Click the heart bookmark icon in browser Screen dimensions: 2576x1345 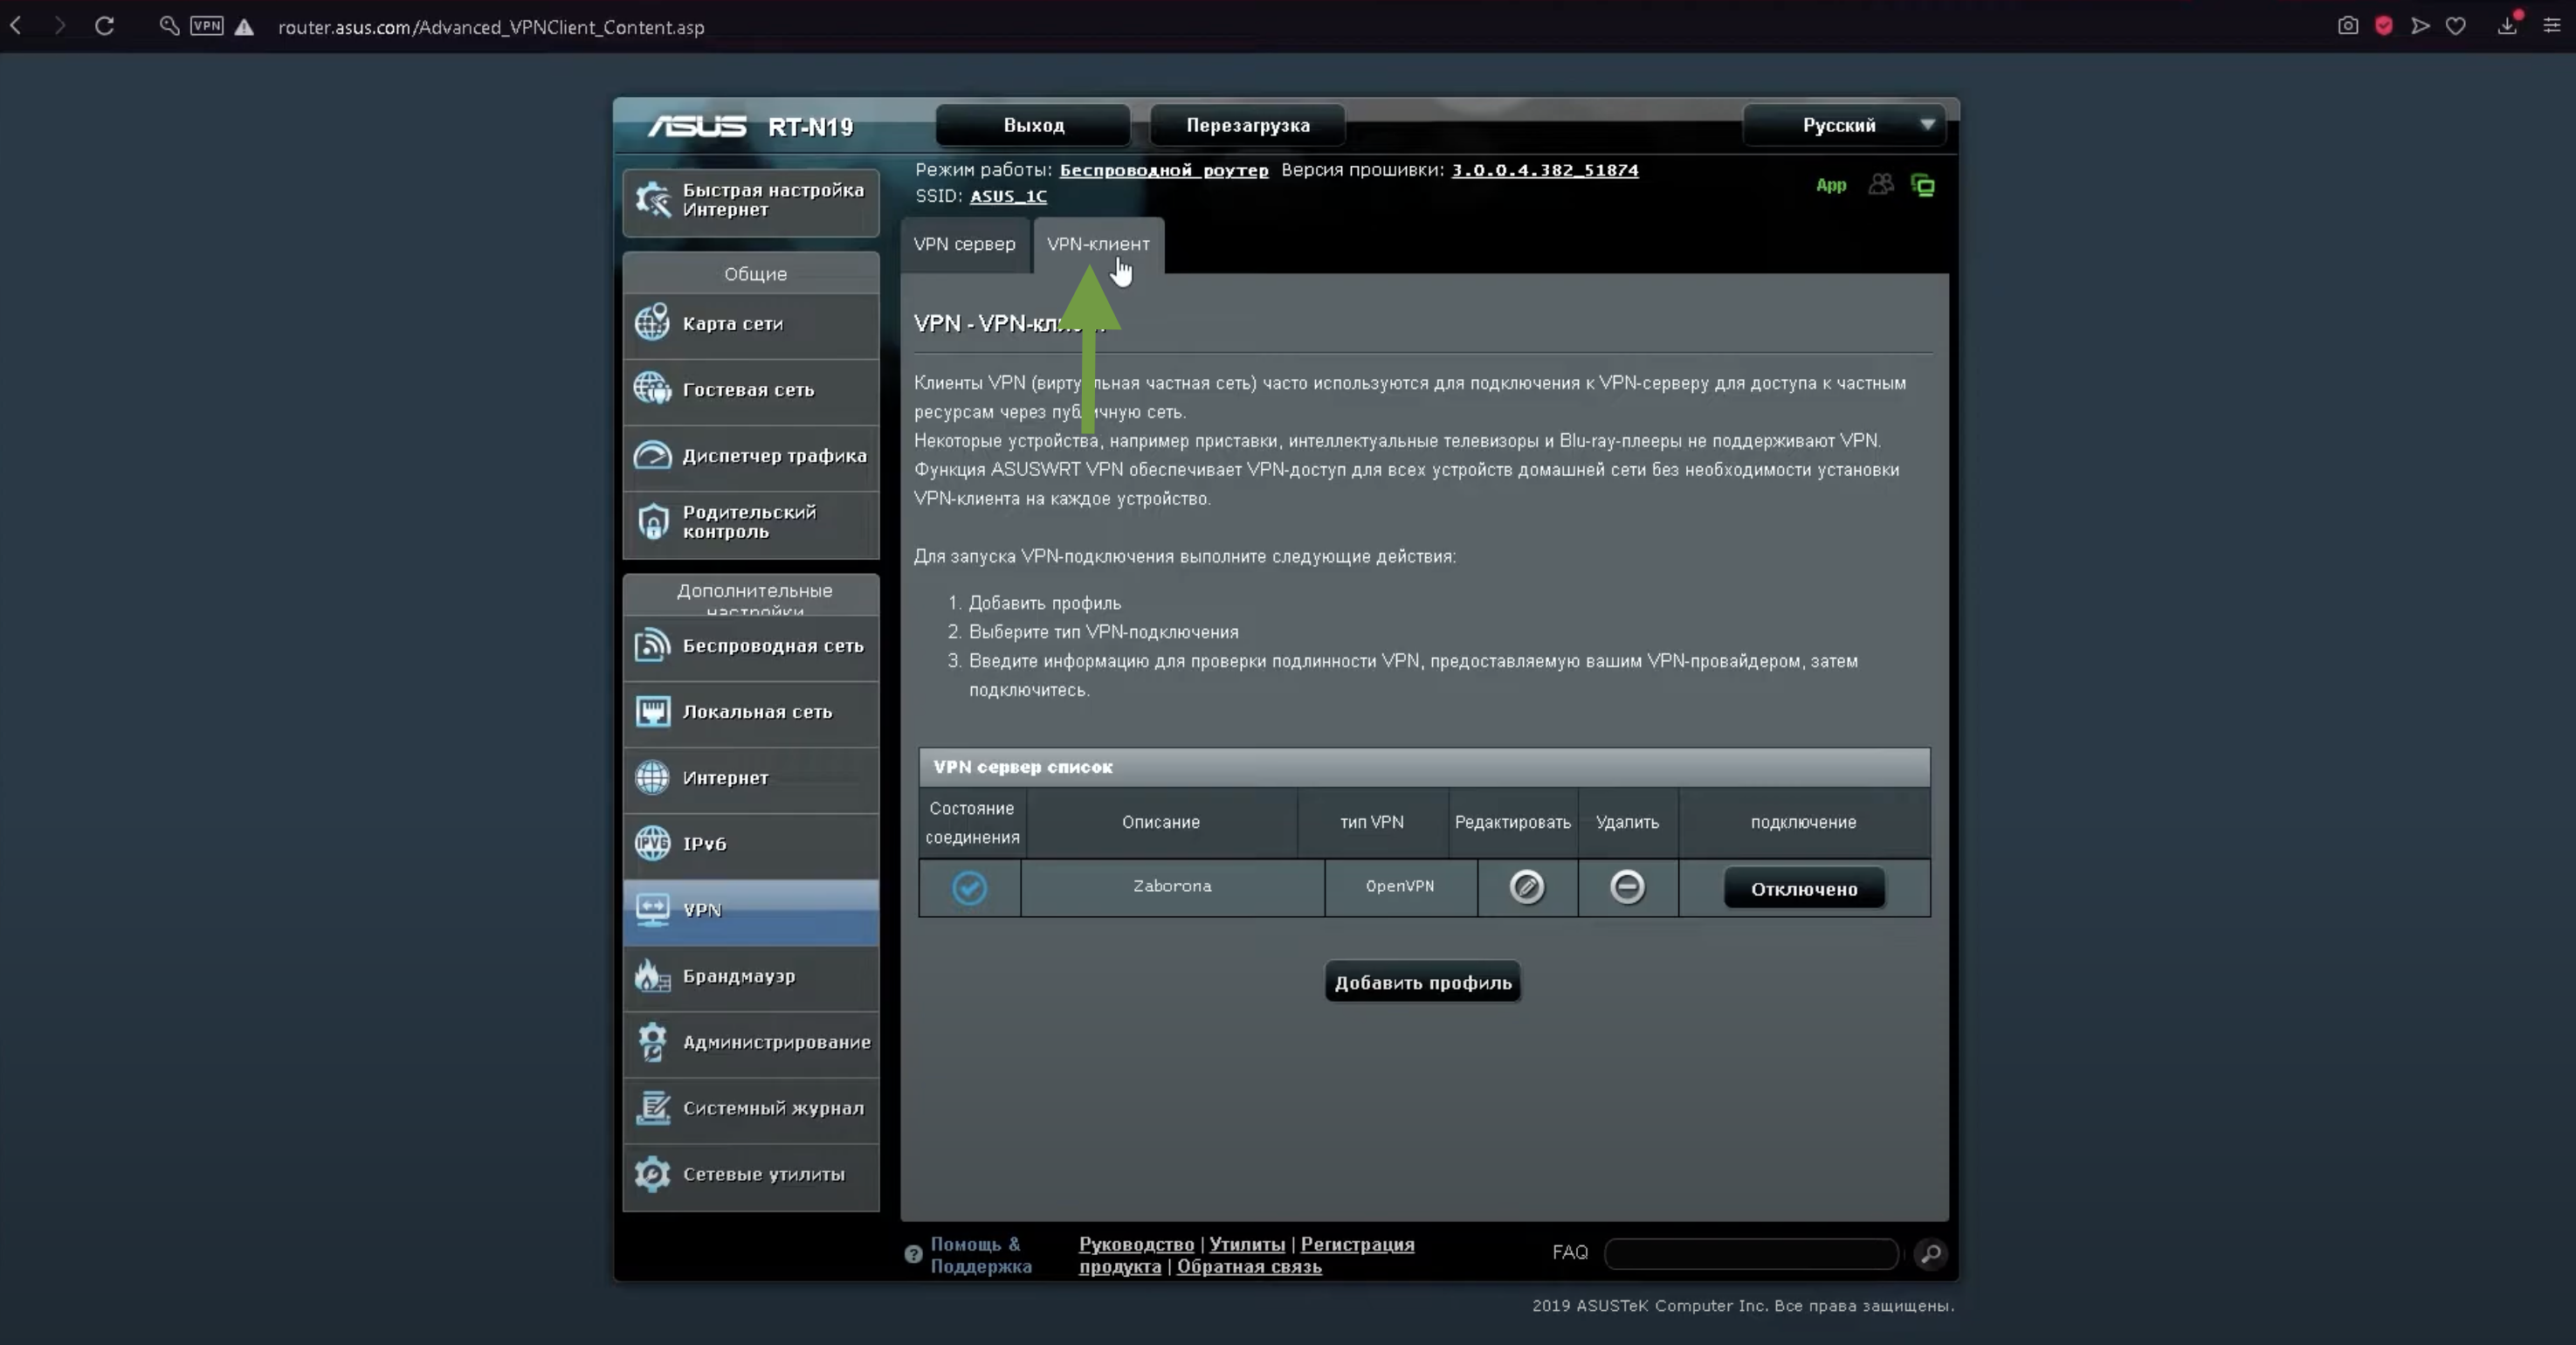[x=2456, y=26]
